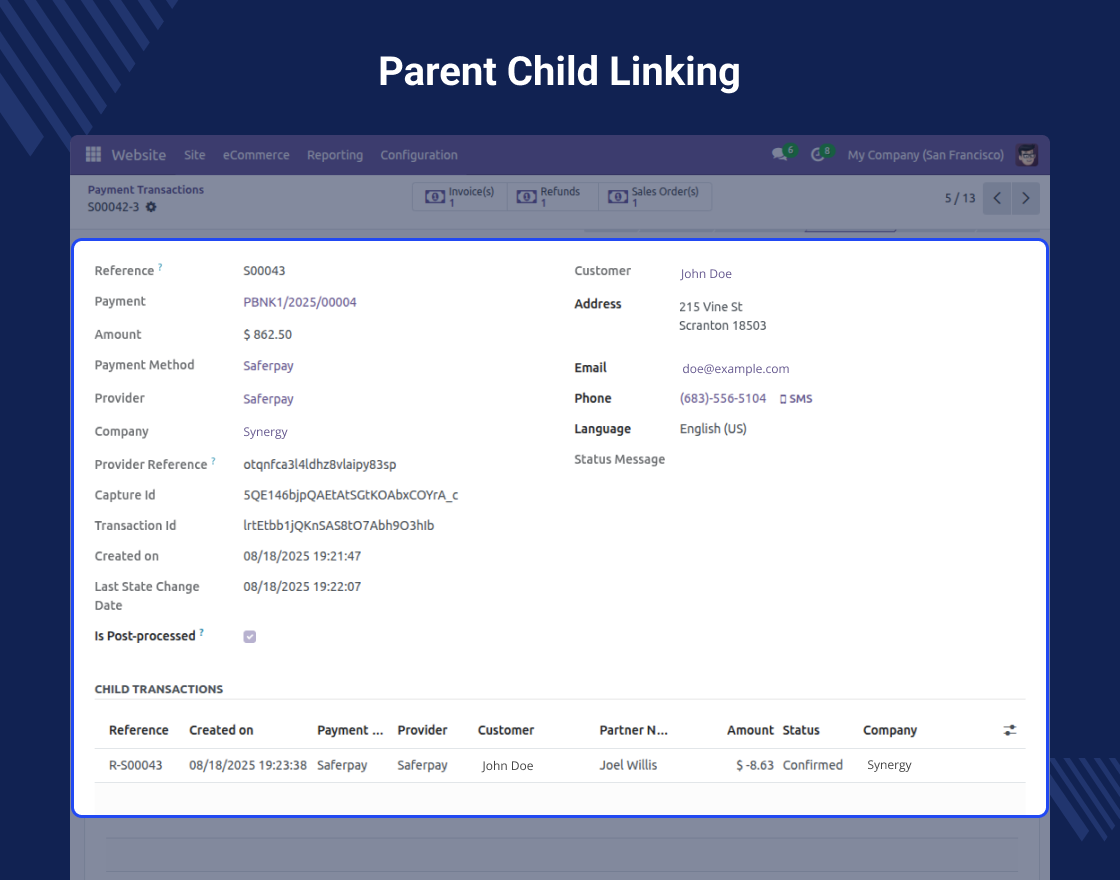1120x880 pixels.
Task: Click the Is Post-processed help question mark
Action: pyautogui.click(x=201, y=632)
